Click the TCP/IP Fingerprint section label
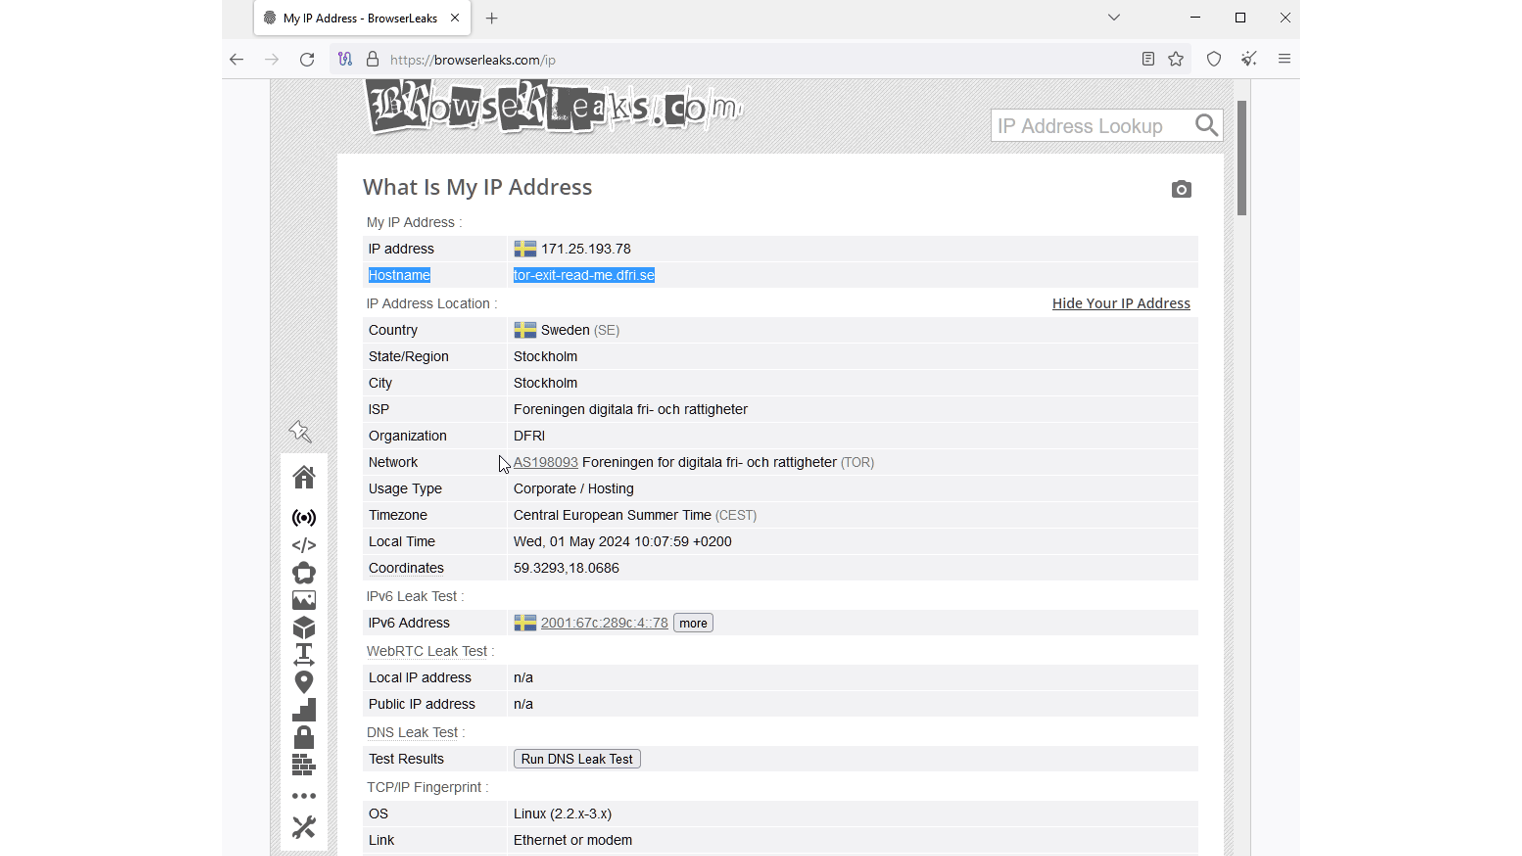This screenshot has height=856, width=1522. pyautogui.click(x=427, y=787)
